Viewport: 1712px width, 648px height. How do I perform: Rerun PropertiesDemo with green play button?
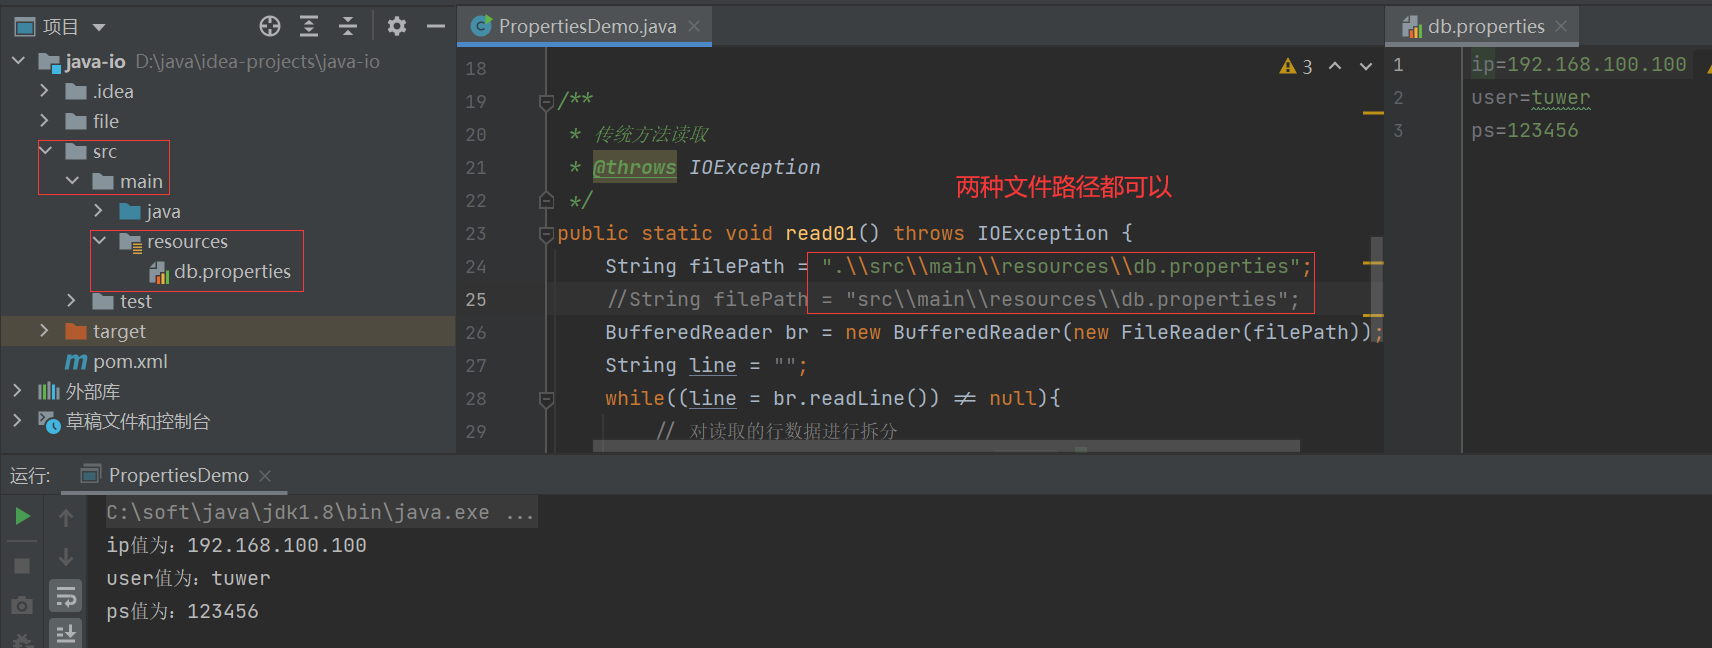click(22, 516)
